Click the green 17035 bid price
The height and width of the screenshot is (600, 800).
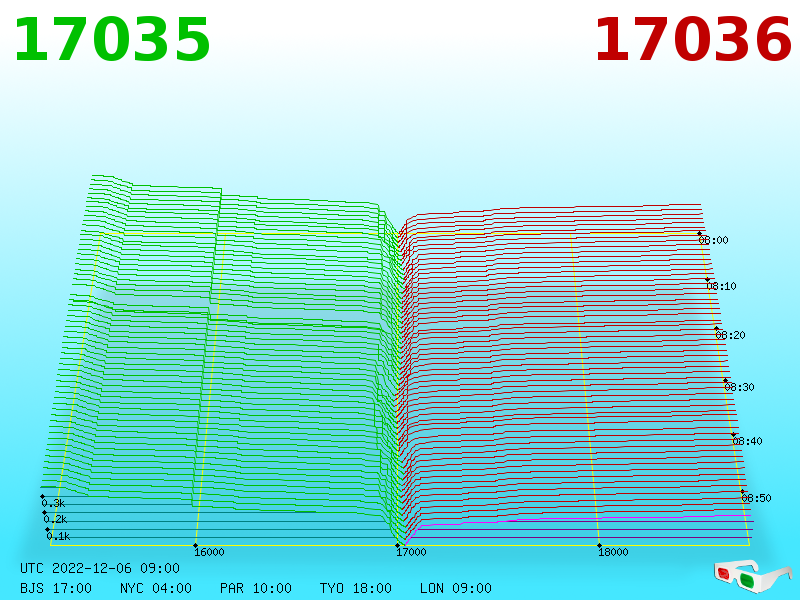click(112, 40)
